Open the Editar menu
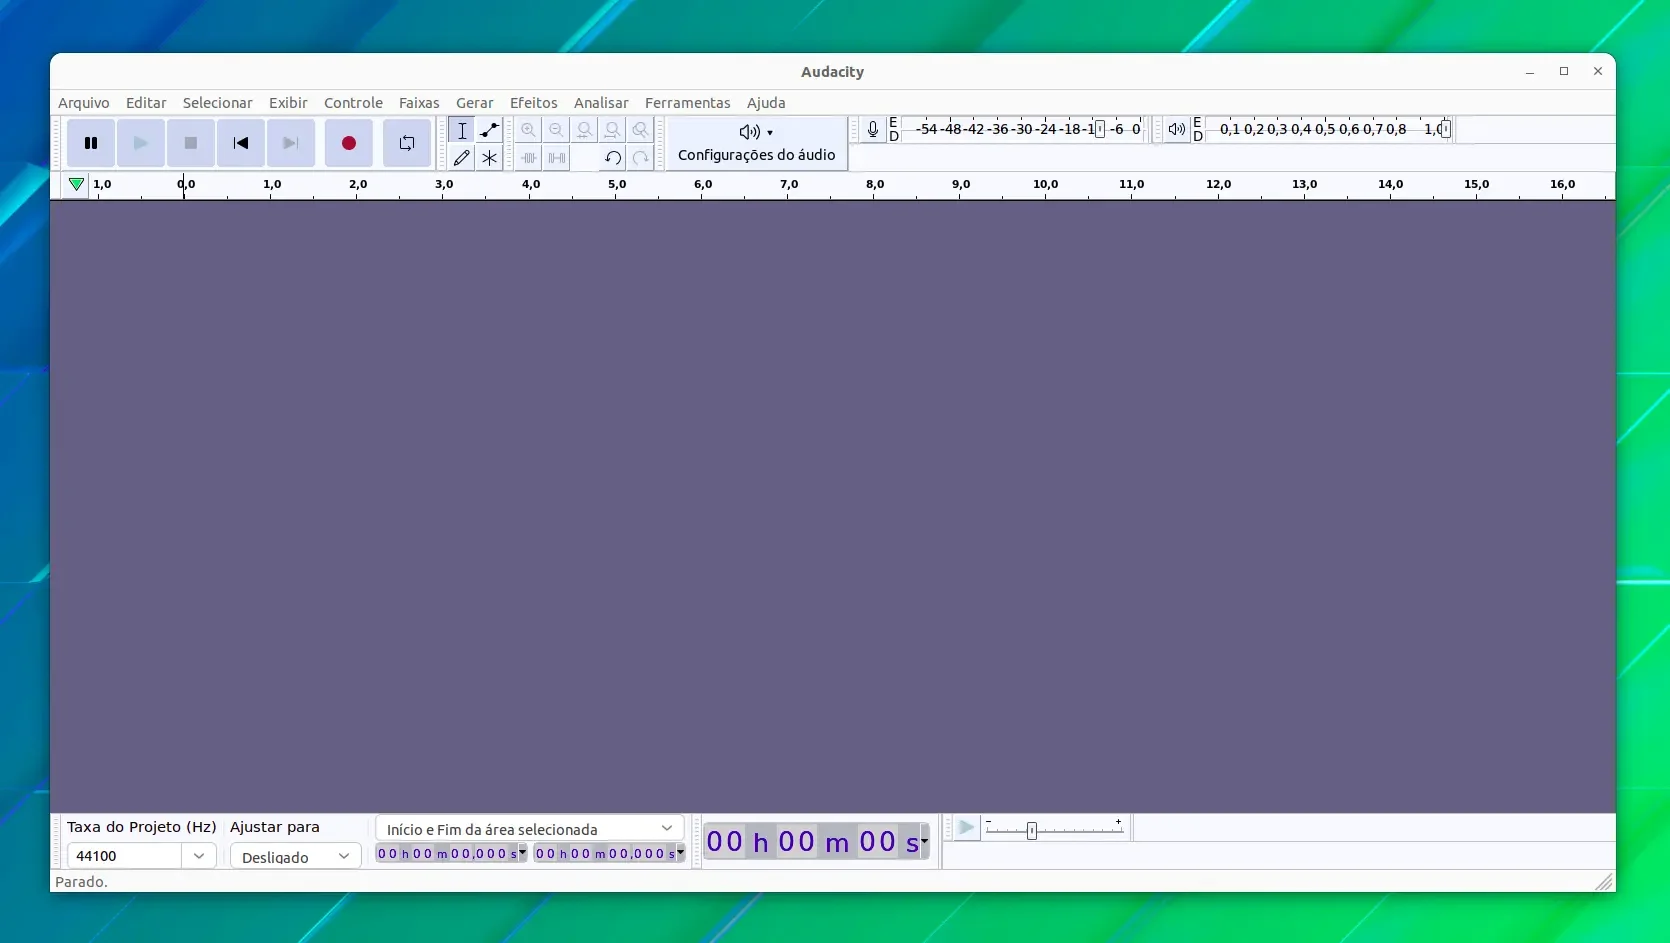1670x943 pixels. (146, 103)
